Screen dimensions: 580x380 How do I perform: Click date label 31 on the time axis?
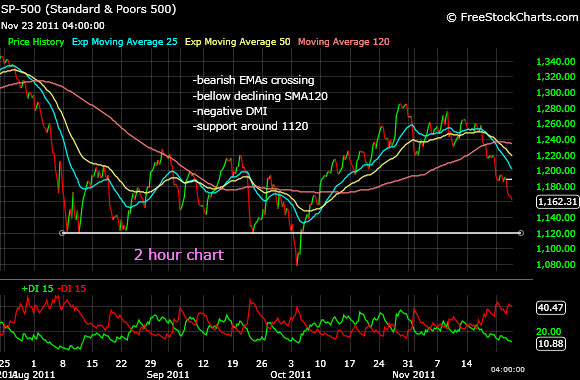point(408,364)
